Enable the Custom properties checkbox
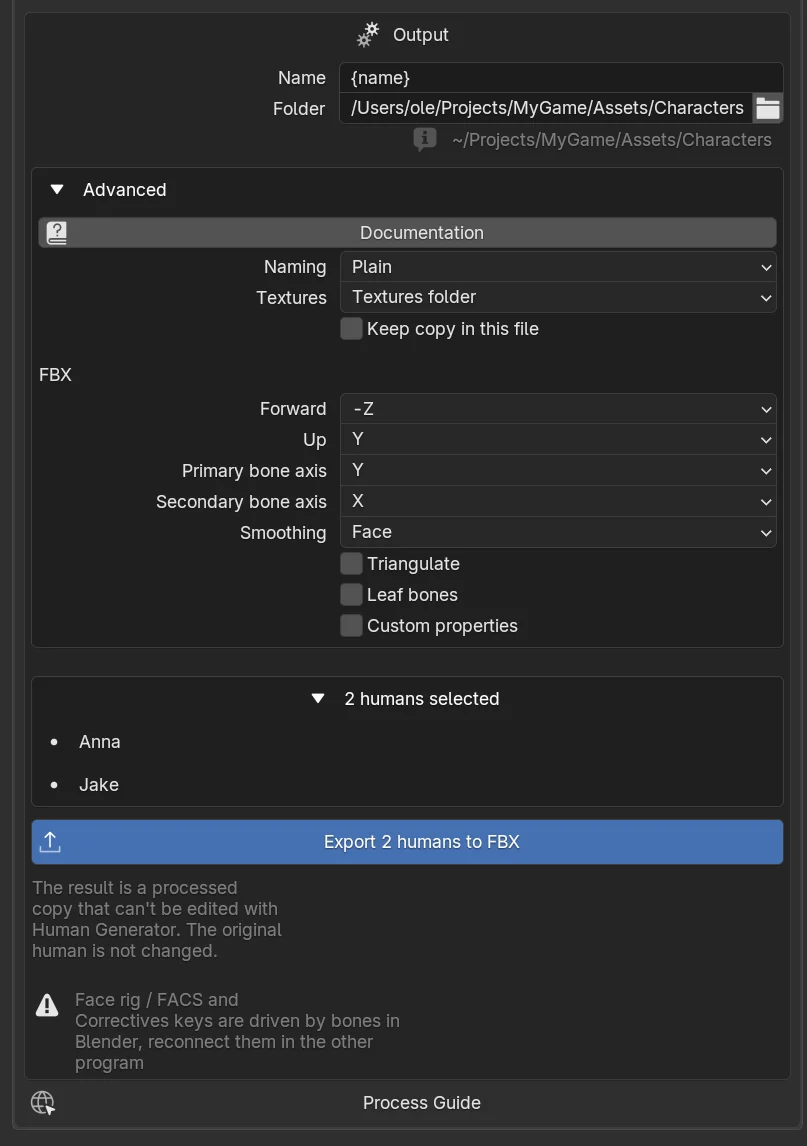 pos(352,626)
